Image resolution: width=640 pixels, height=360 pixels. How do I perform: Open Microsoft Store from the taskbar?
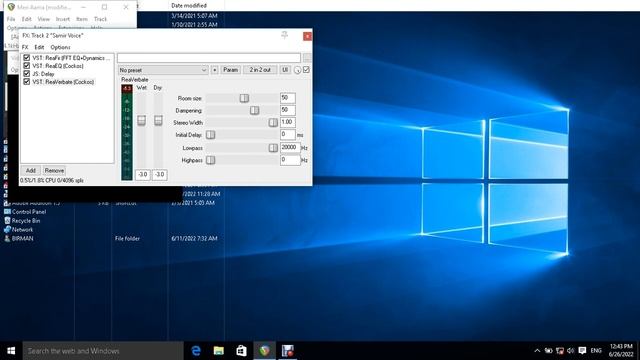click(x=241, y=351)
